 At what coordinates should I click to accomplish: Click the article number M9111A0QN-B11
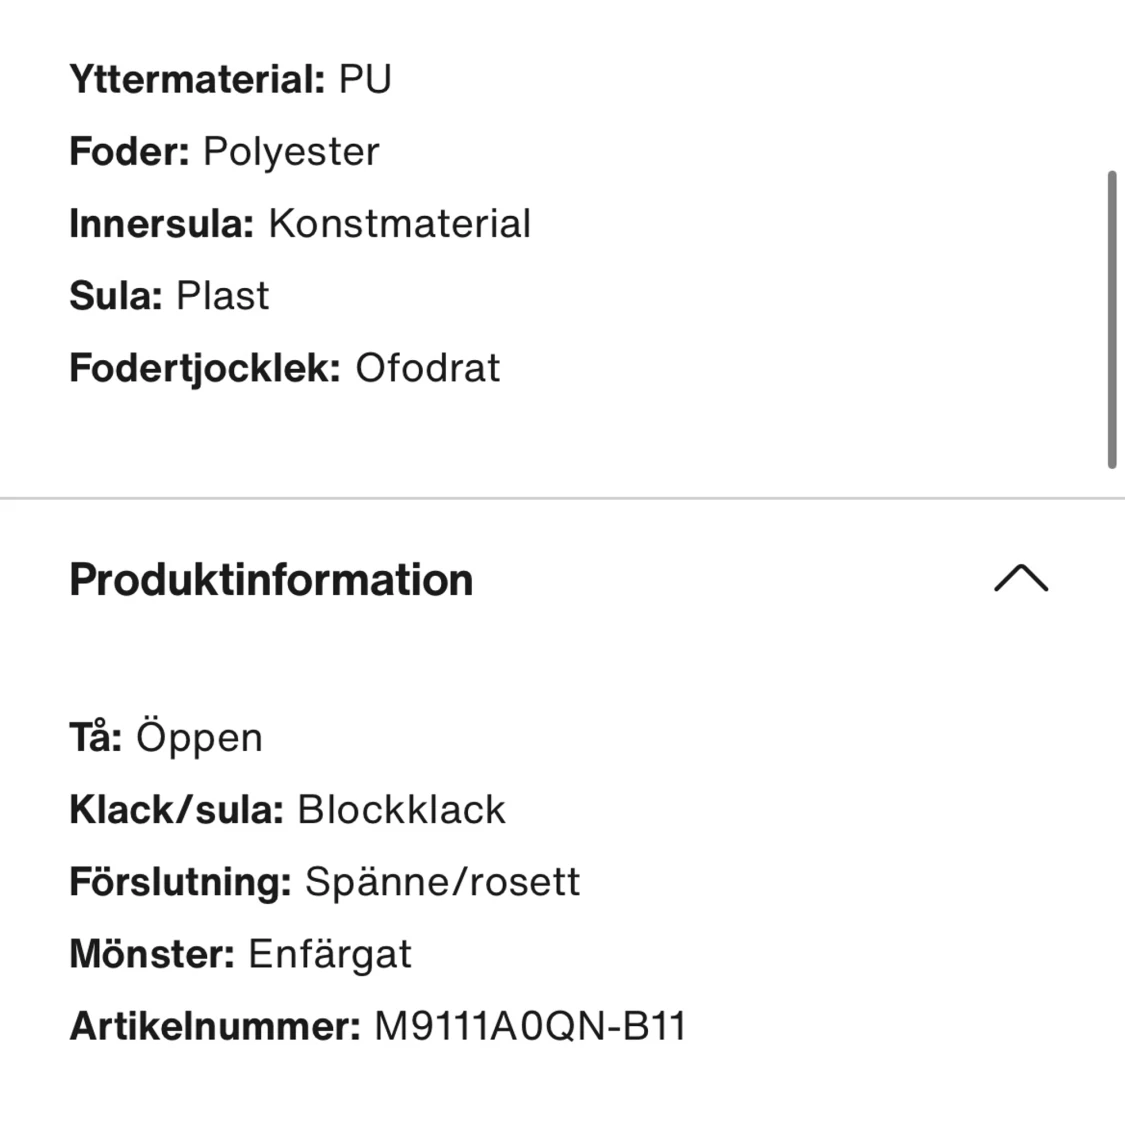click(530, 1026)
